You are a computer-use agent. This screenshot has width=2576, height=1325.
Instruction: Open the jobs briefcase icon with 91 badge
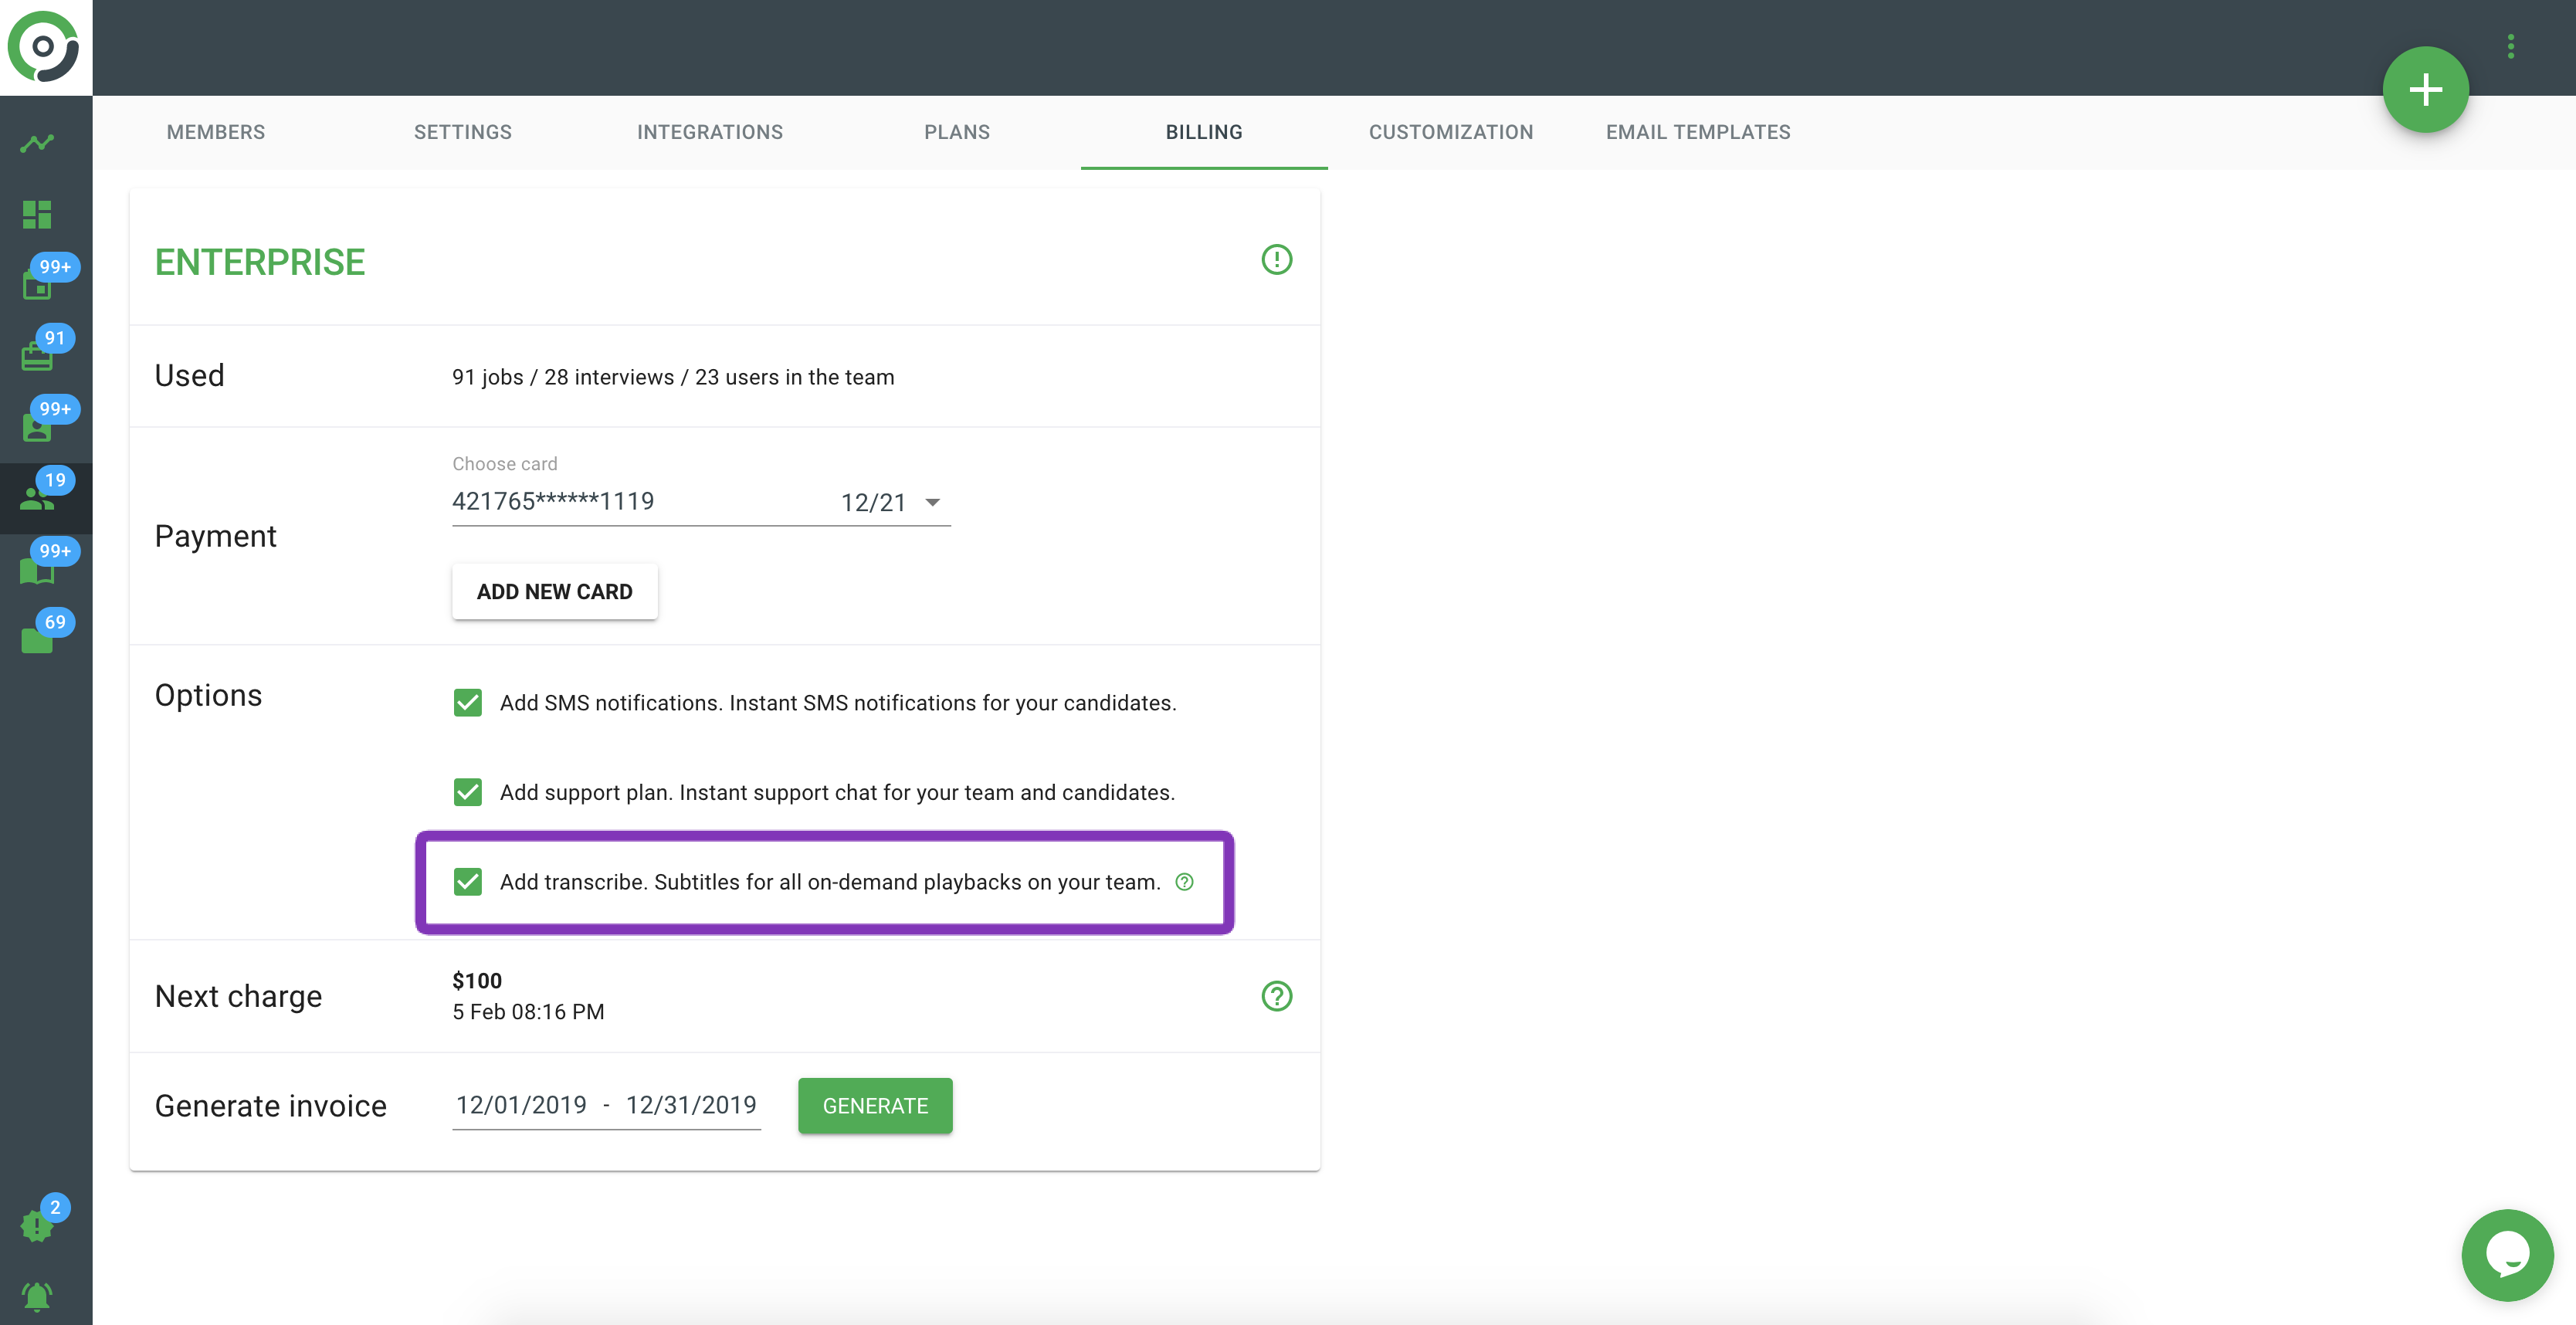tap(37, 355)
